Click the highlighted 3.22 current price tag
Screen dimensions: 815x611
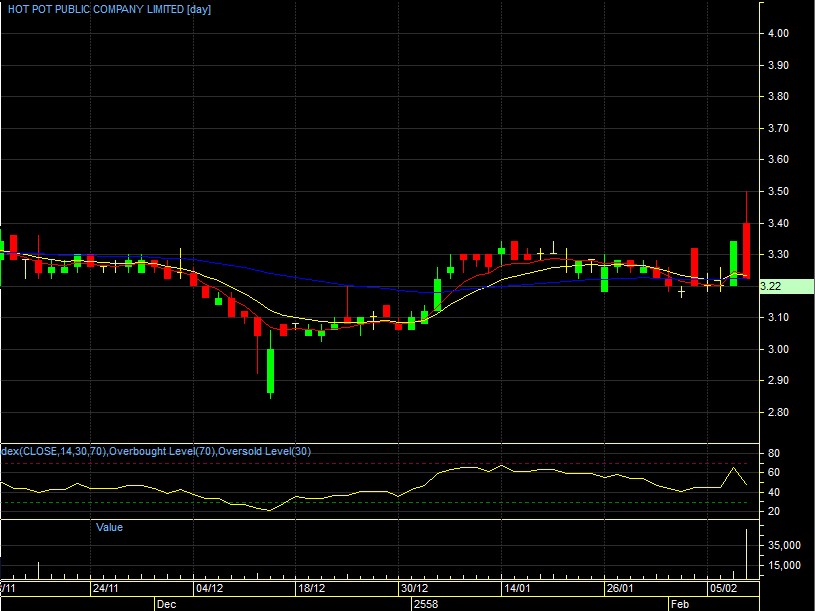(x=786, y=286)
